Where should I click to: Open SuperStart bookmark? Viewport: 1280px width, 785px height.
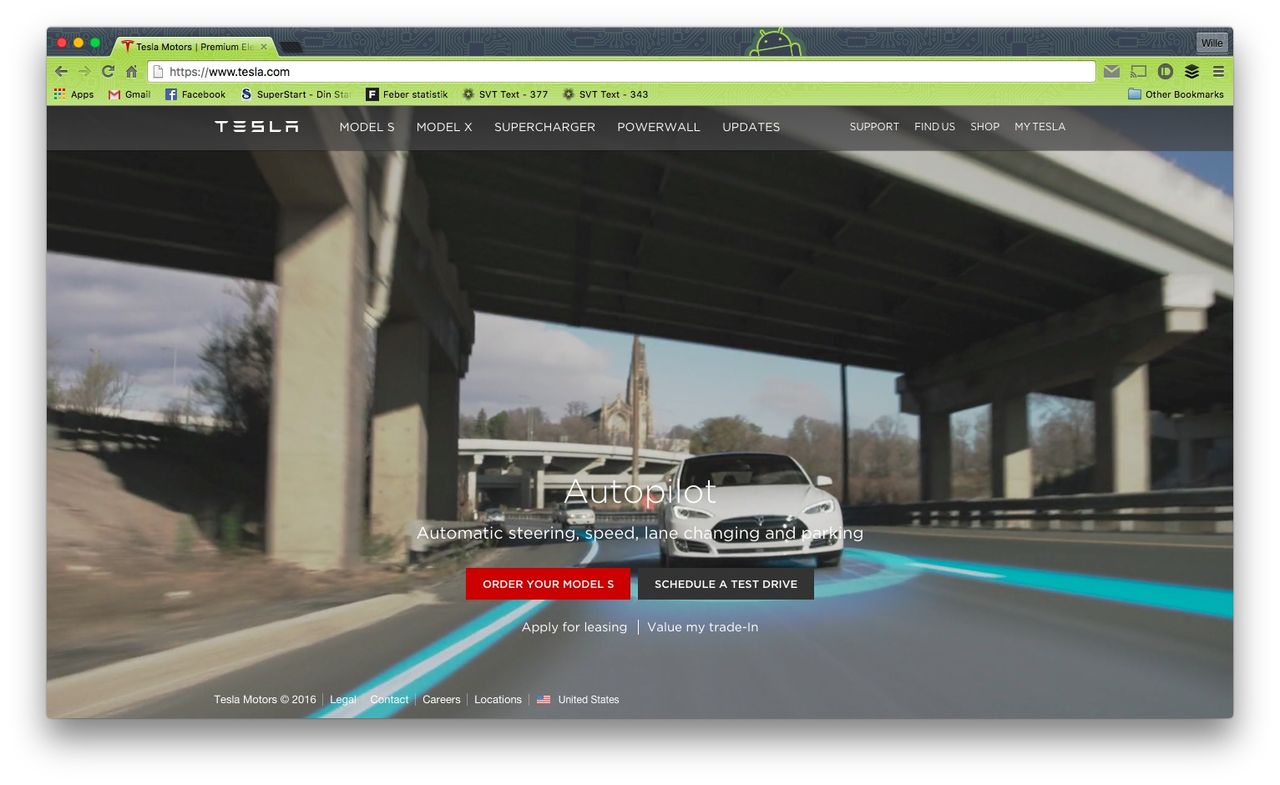[x=295, y=94]
